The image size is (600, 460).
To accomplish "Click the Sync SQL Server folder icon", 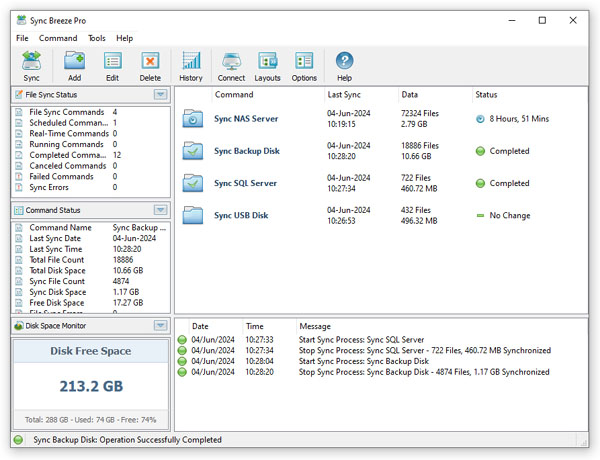I will (x=193, y=183).
